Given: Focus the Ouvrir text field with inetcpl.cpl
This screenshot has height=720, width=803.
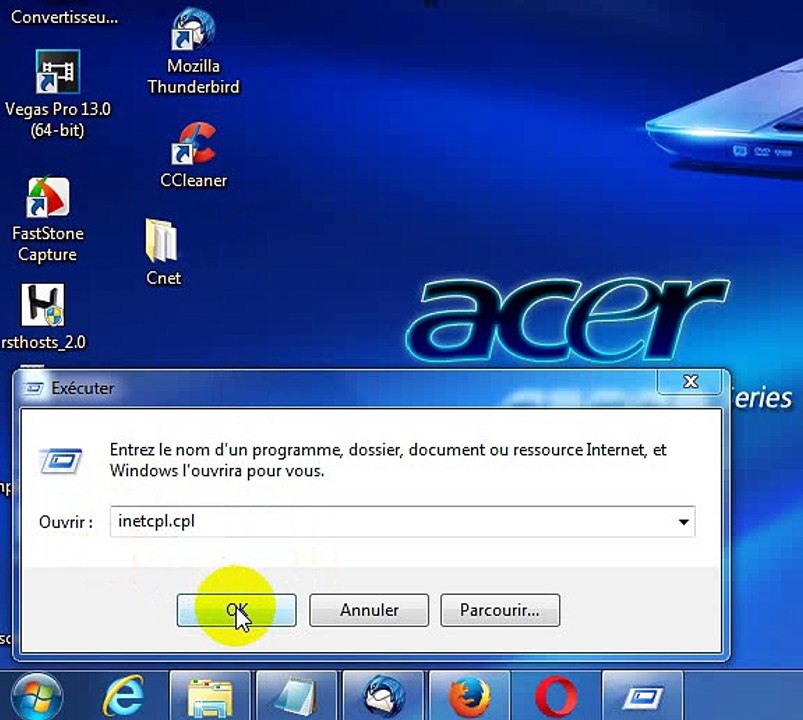Looking at the screenshot, I should [x=403, y=522].
